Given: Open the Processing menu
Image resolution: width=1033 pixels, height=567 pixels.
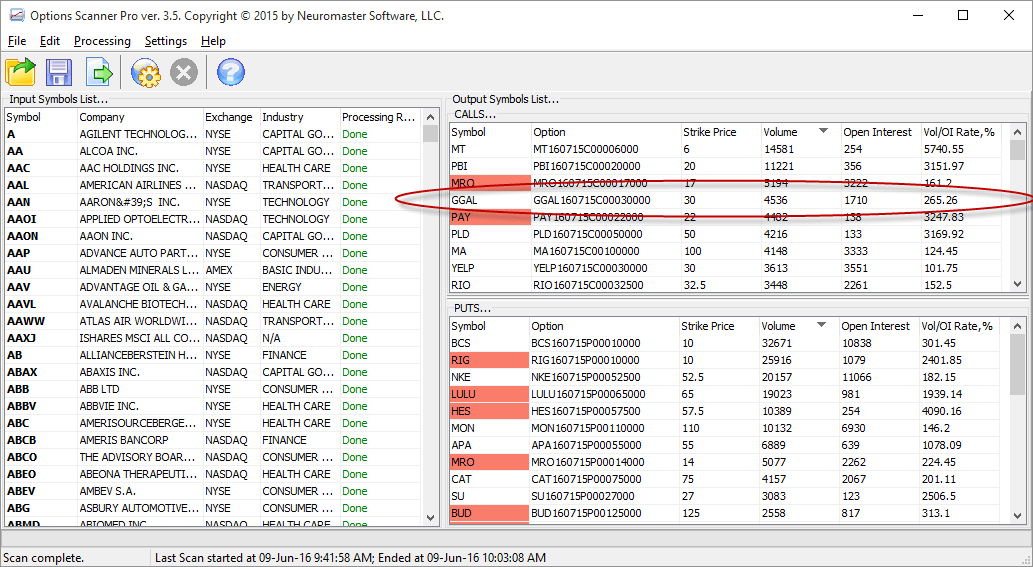Looking at the screenshot, I should tap(102, 41).
